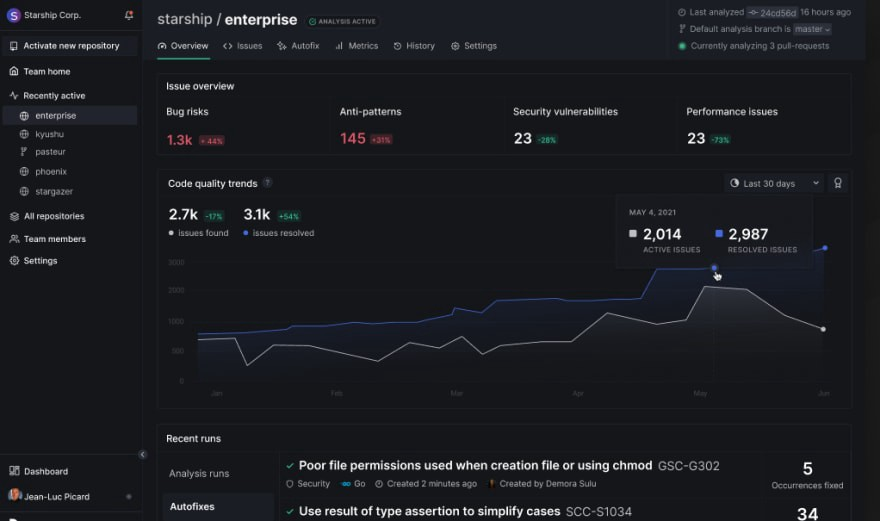Select the Analysis runs tab

click(x=199, y=473)
